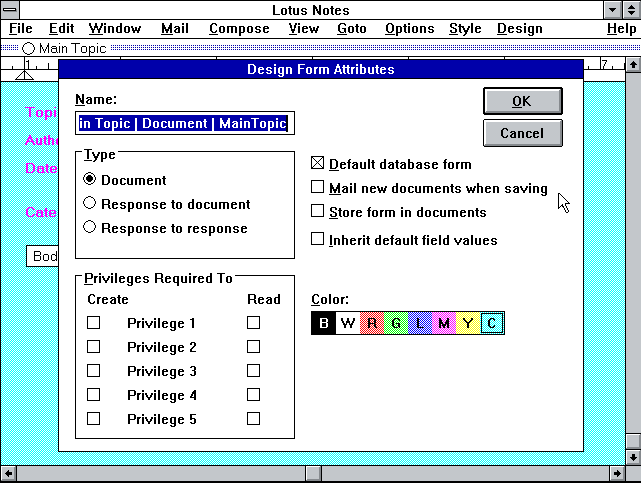Select the Response to response option
This screenshot has width=641, height=483.
(x=90, y=228)
